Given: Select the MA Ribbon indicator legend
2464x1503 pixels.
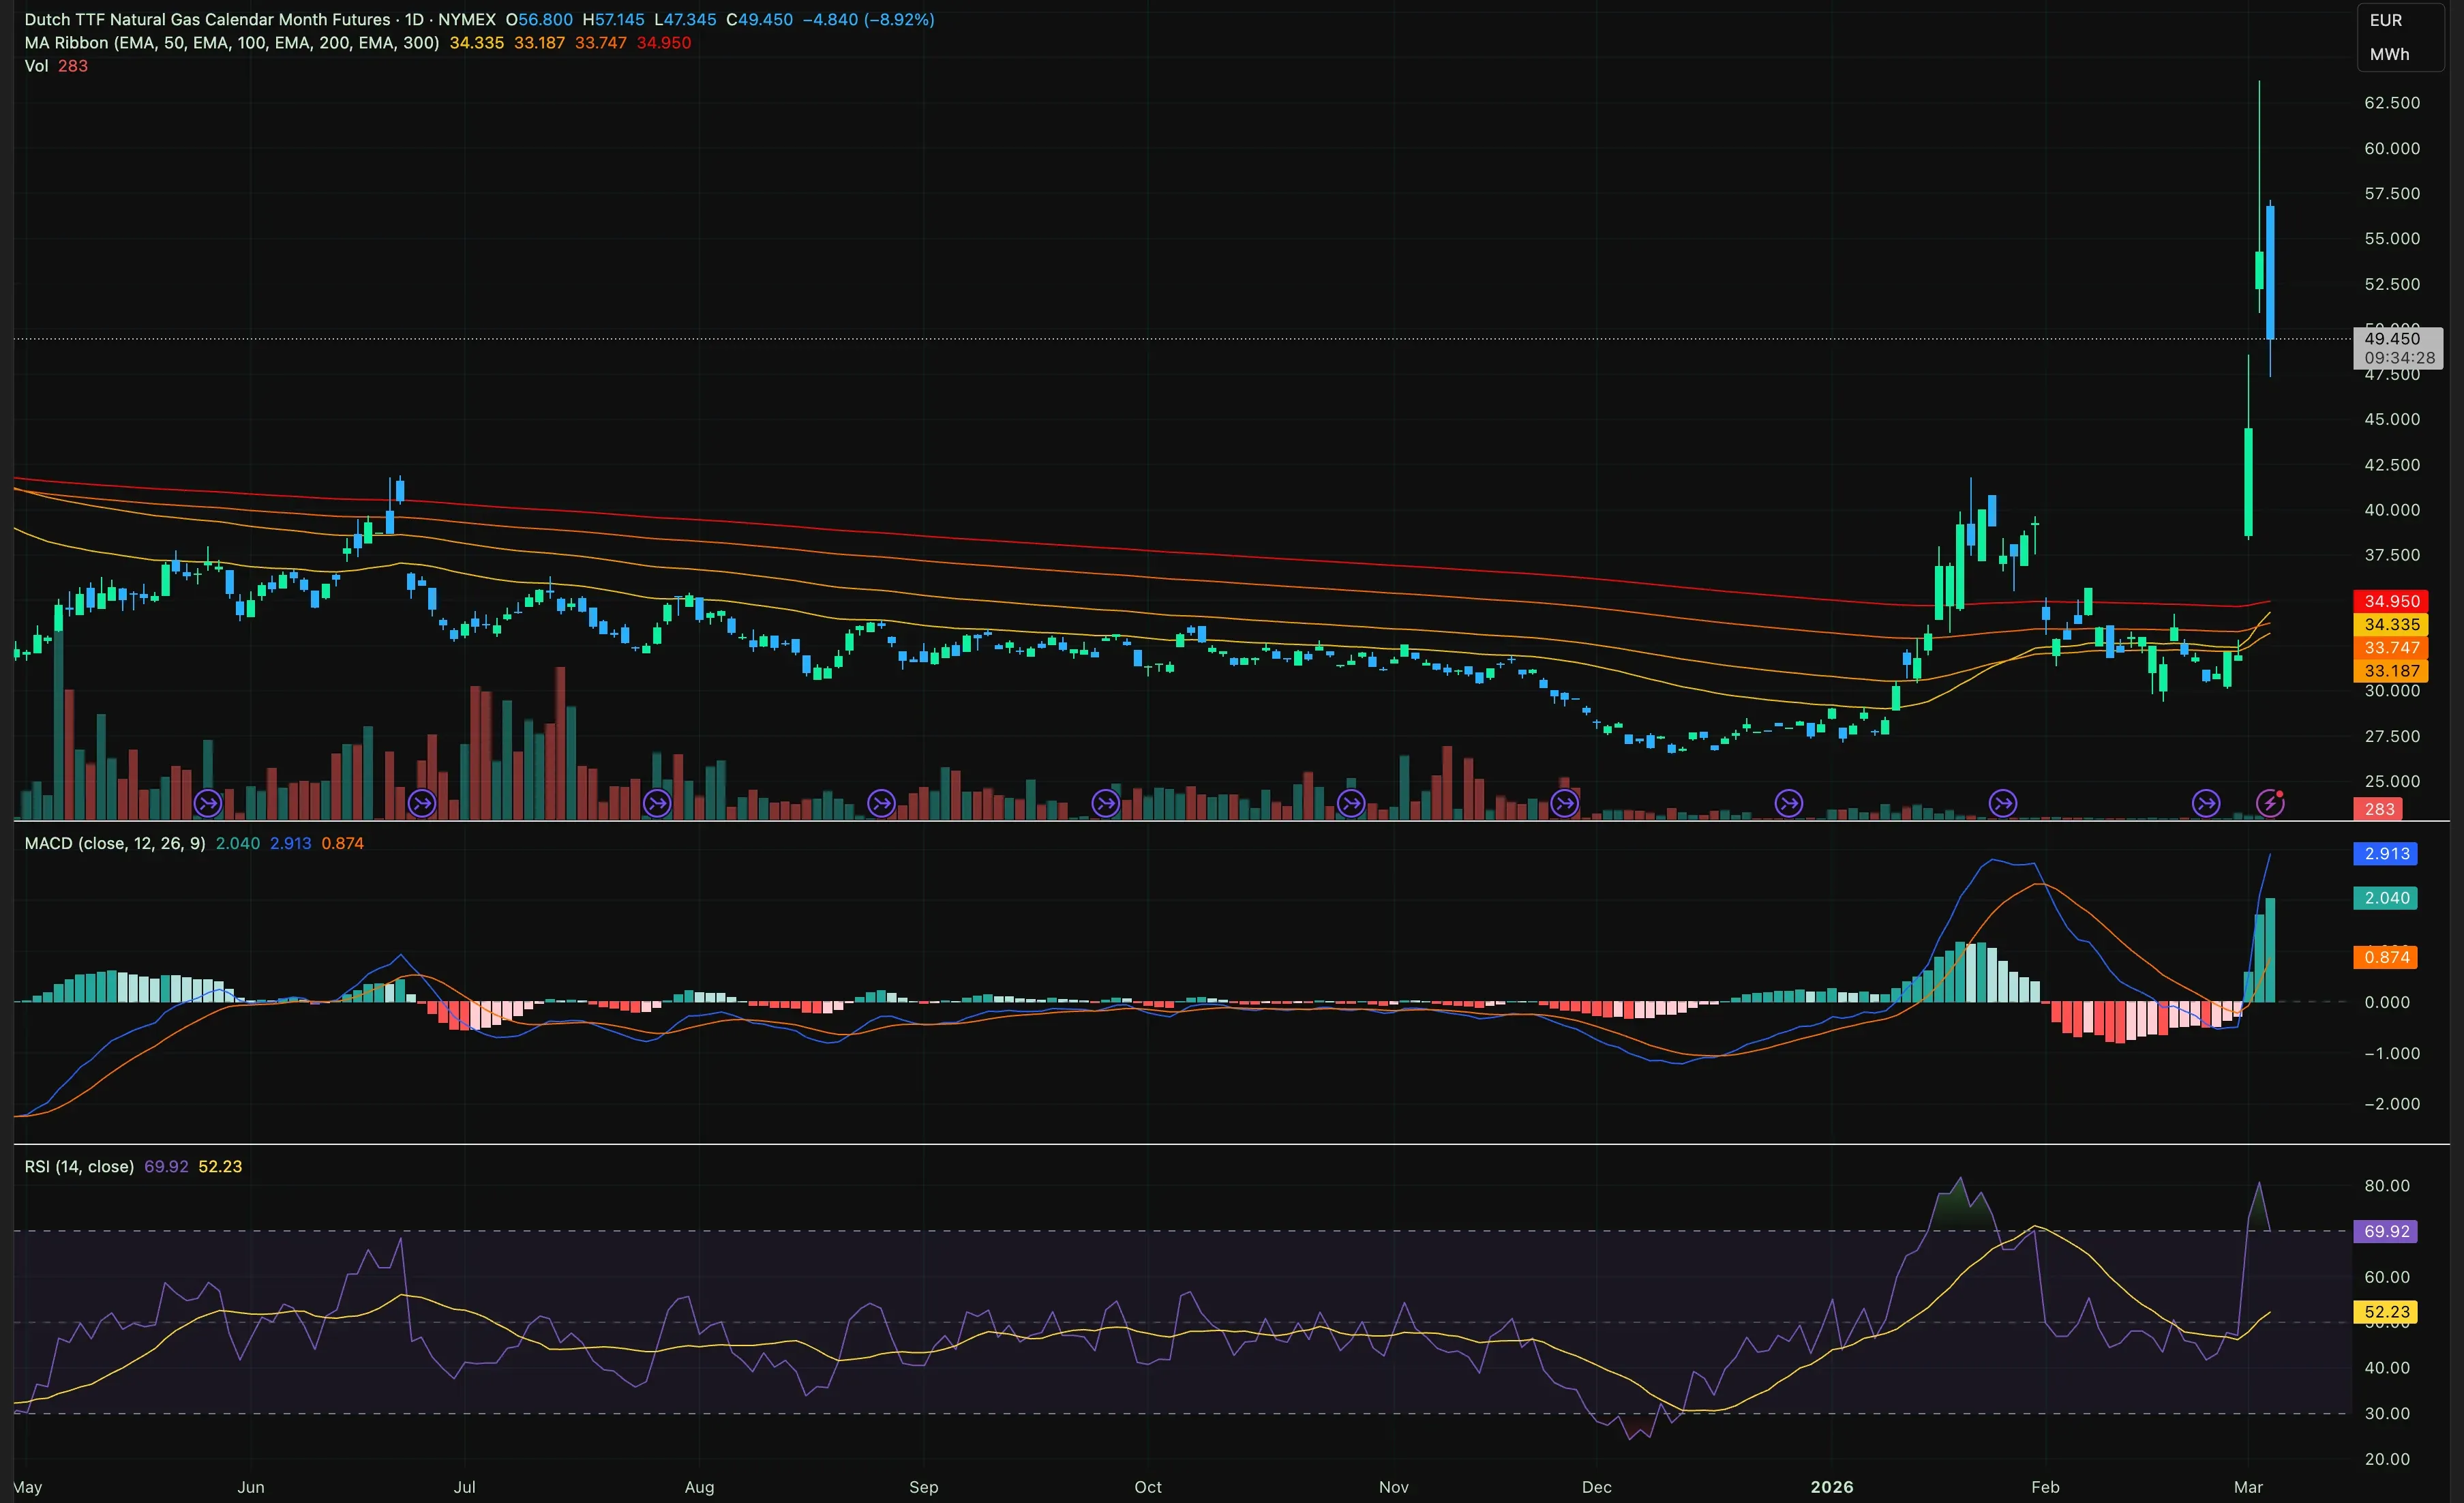Looking at the screenshot, I should coord(232,43).
